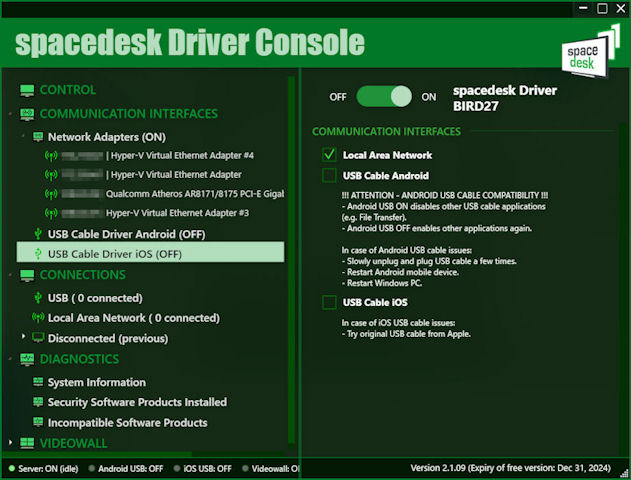Screen dimensions: 631x480
Task: Click the spacedesk logo in header
Action: 590,51
